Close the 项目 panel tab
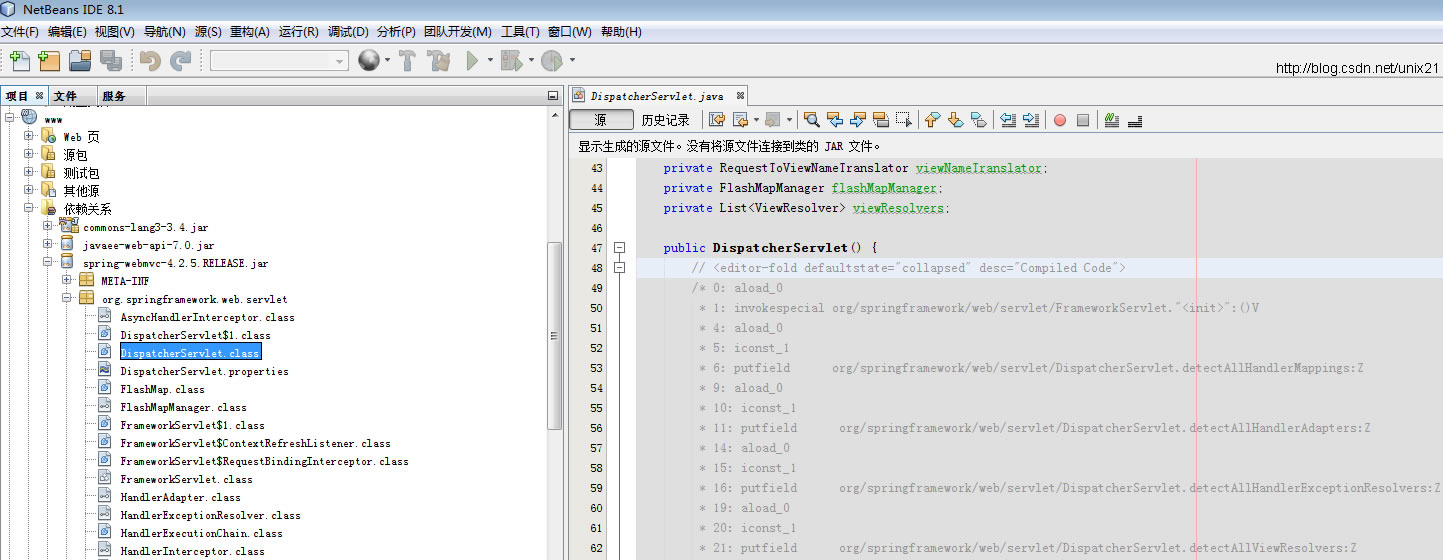Image resolution: width=1443 pixels, height=560 pixels. 40,95
